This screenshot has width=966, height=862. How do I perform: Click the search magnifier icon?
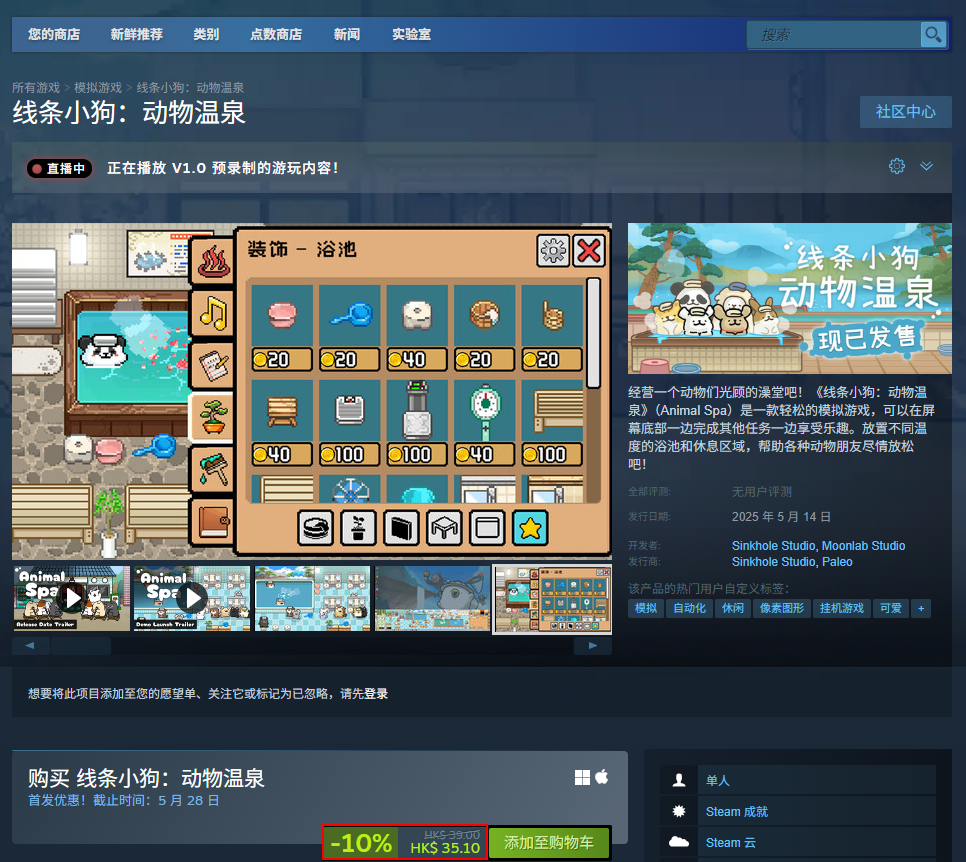(932, 34)
